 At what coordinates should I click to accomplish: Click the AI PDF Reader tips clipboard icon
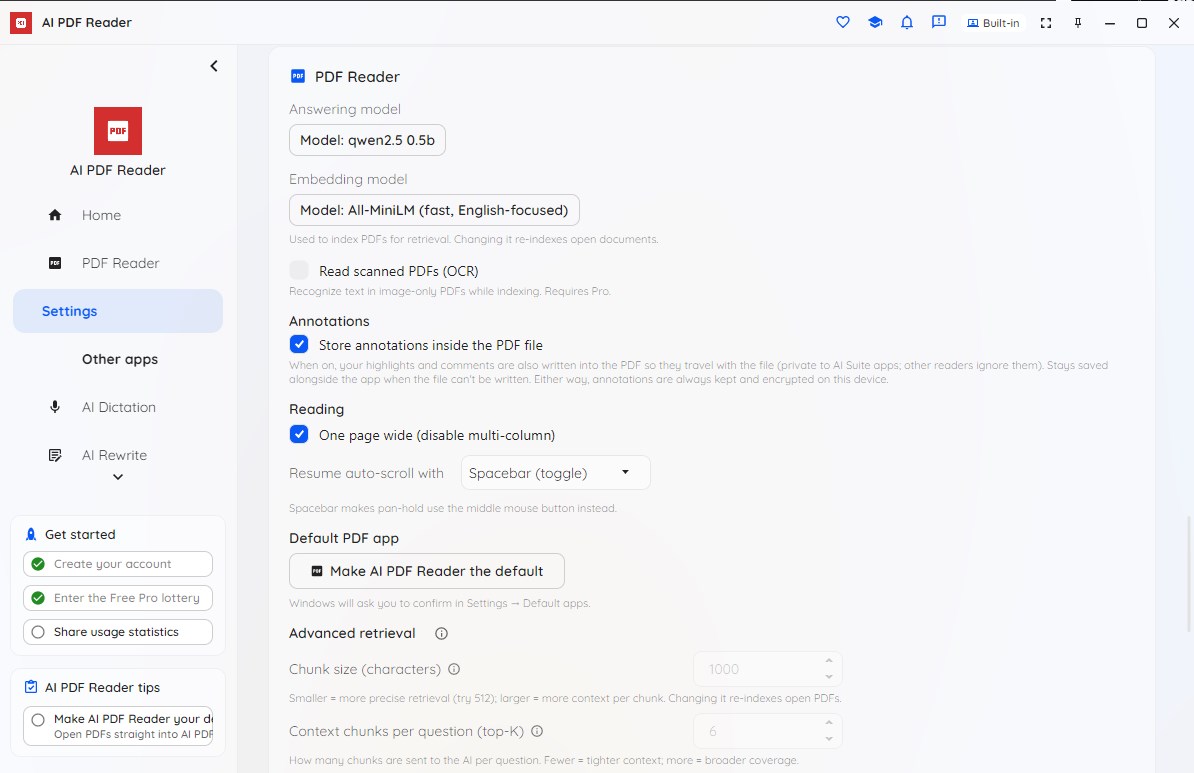[30, 687]
